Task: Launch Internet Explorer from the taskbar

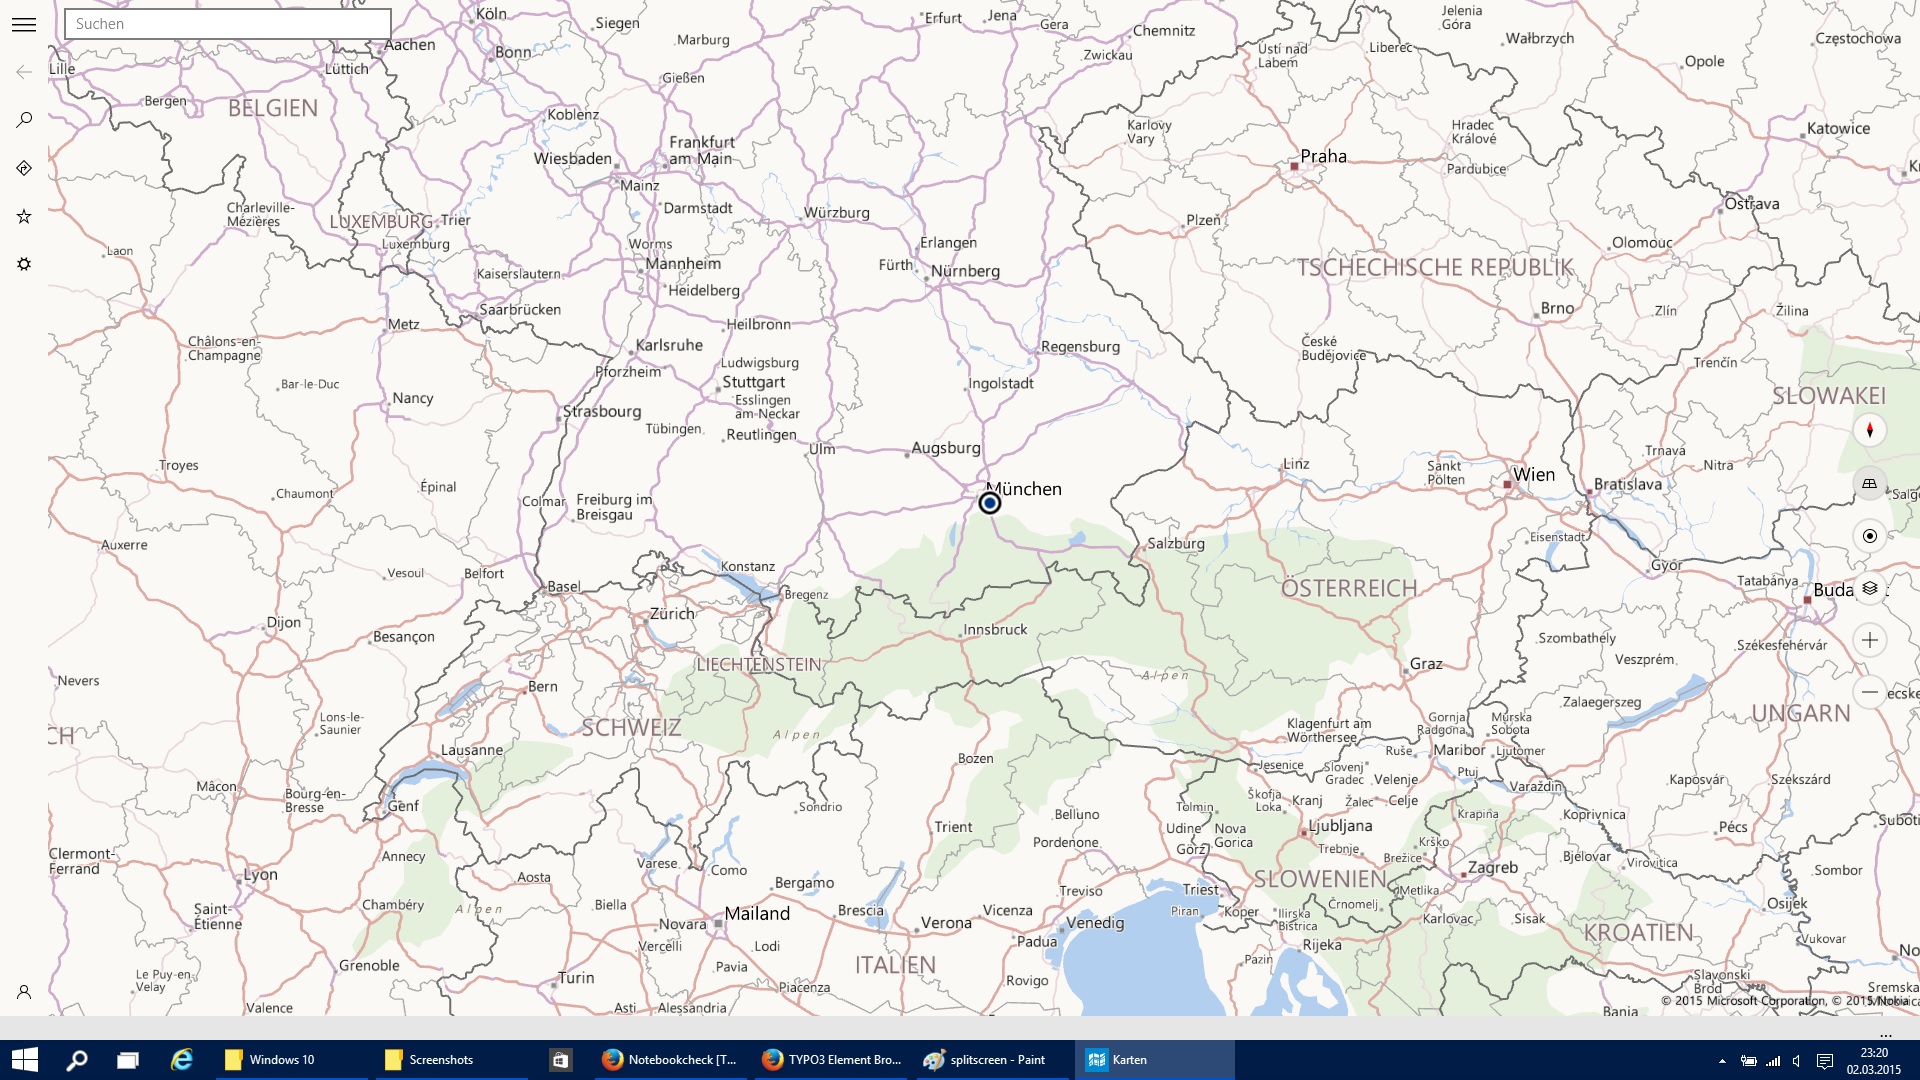Action: pos(181,1060)
